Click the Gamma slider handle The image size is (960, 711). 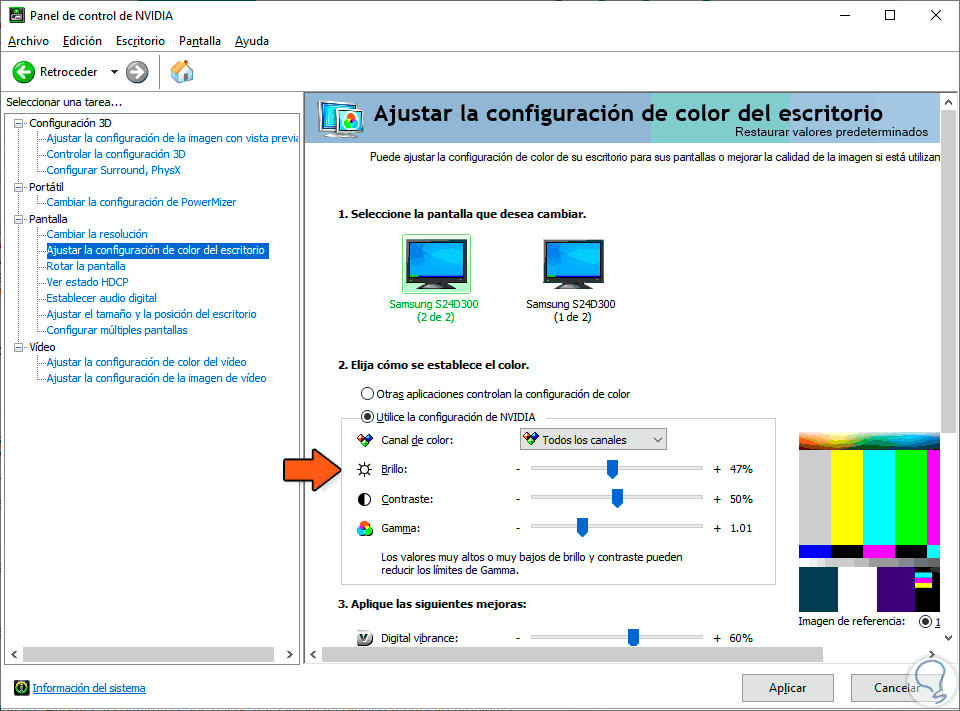click(x=582, y=527)
